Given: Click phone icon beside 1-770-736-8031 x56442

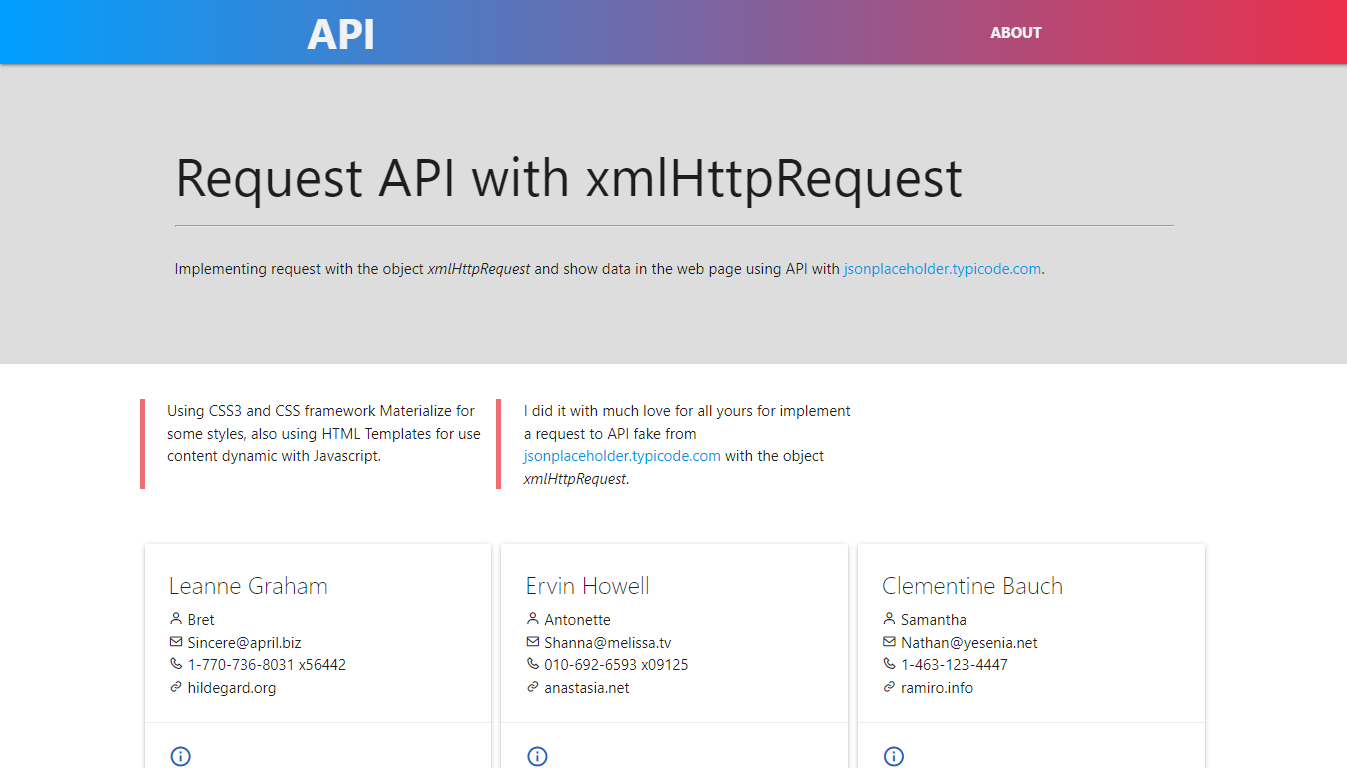Looking at the screenshot, I should pos(176,664).
